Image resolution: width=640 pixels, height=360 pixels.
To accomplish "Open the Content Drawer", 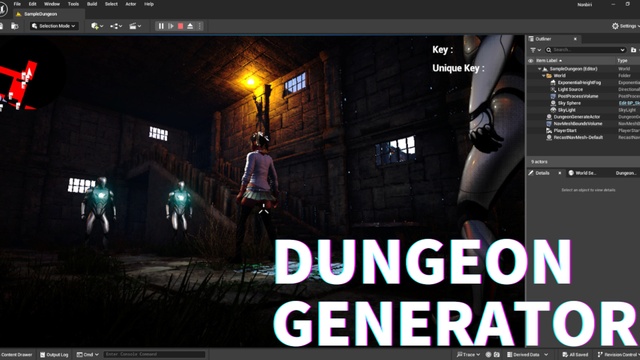I will coord(16,355).
